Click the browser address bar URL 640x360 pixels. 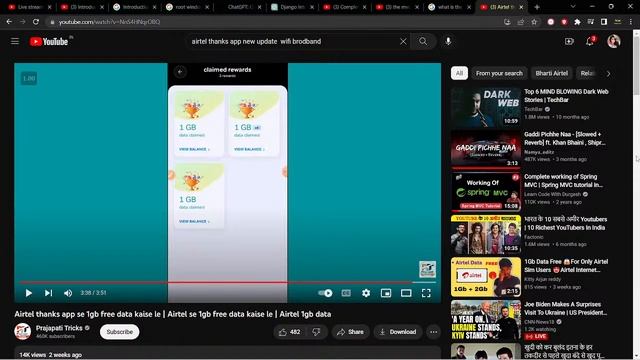[x=109, y=22]
